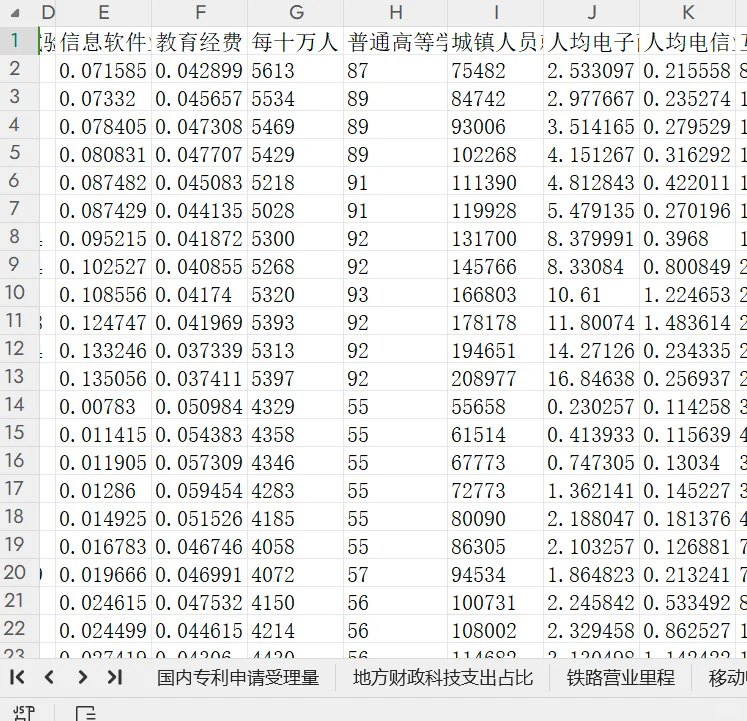
Task: Select cell with value 0.422011
Action: (687, 182)
